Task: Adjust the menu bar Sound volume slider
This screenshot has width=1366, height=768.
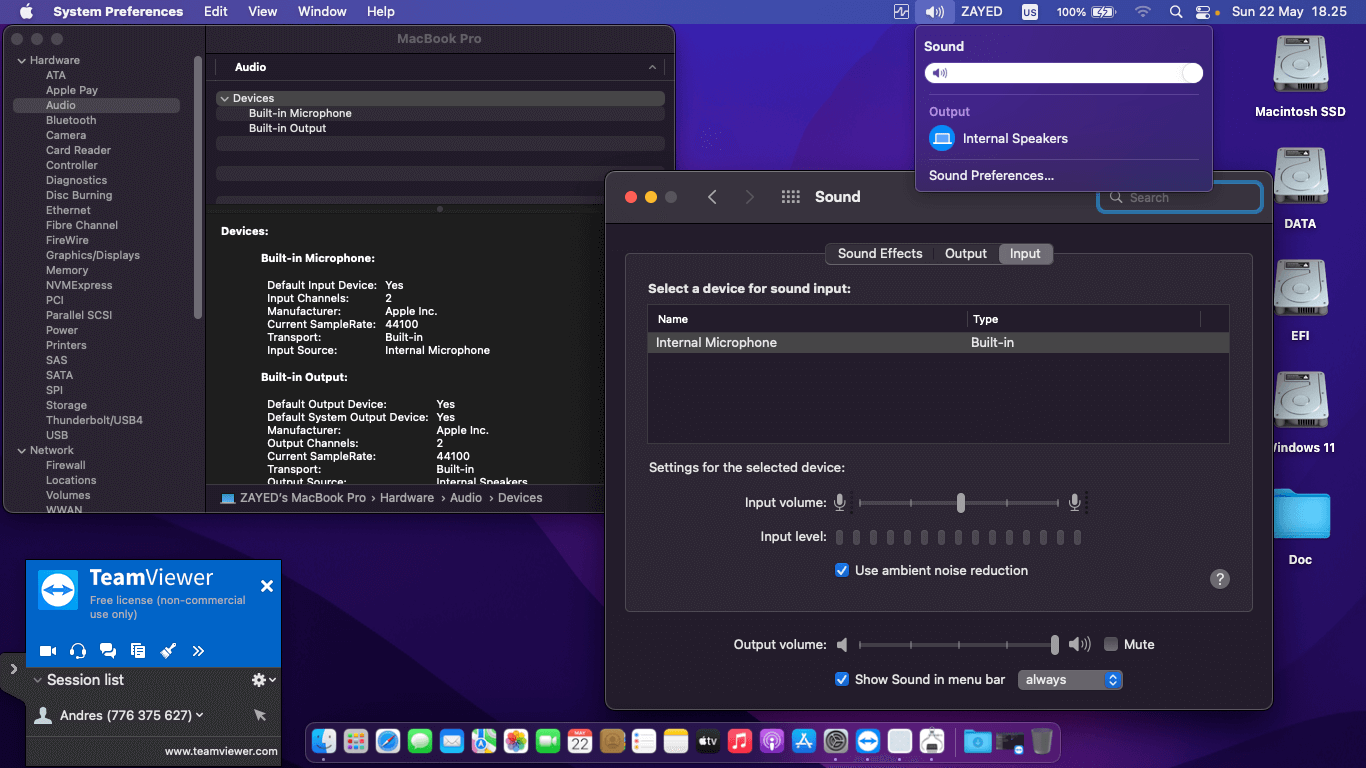Action: coord(1064,73)
